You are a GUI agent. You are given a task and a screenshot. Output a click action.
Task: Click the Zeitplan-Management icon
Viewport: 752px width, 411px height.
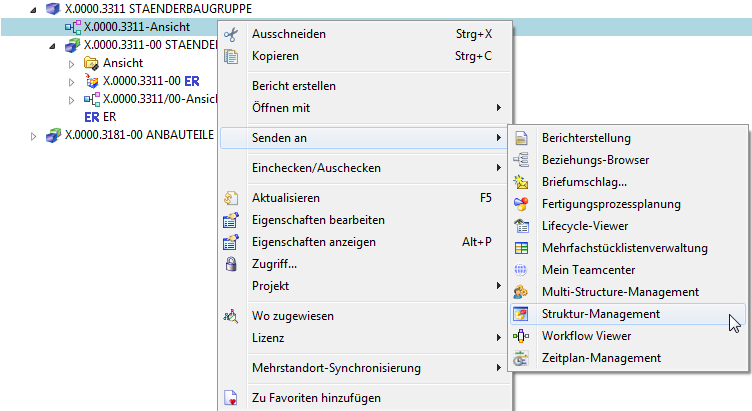[520, 358]
